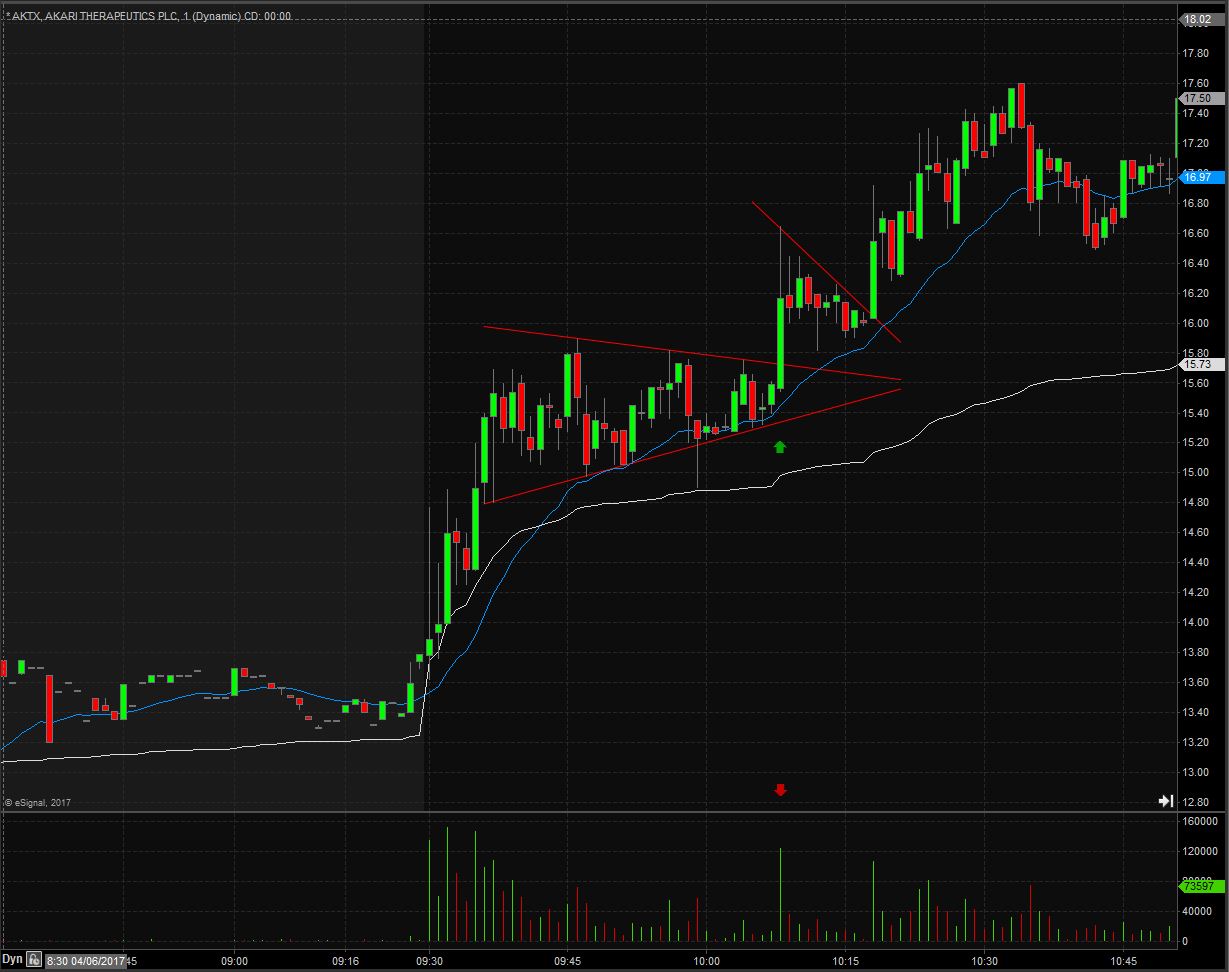Select the steep descending red trendline near 10:15

pos(827,272)
